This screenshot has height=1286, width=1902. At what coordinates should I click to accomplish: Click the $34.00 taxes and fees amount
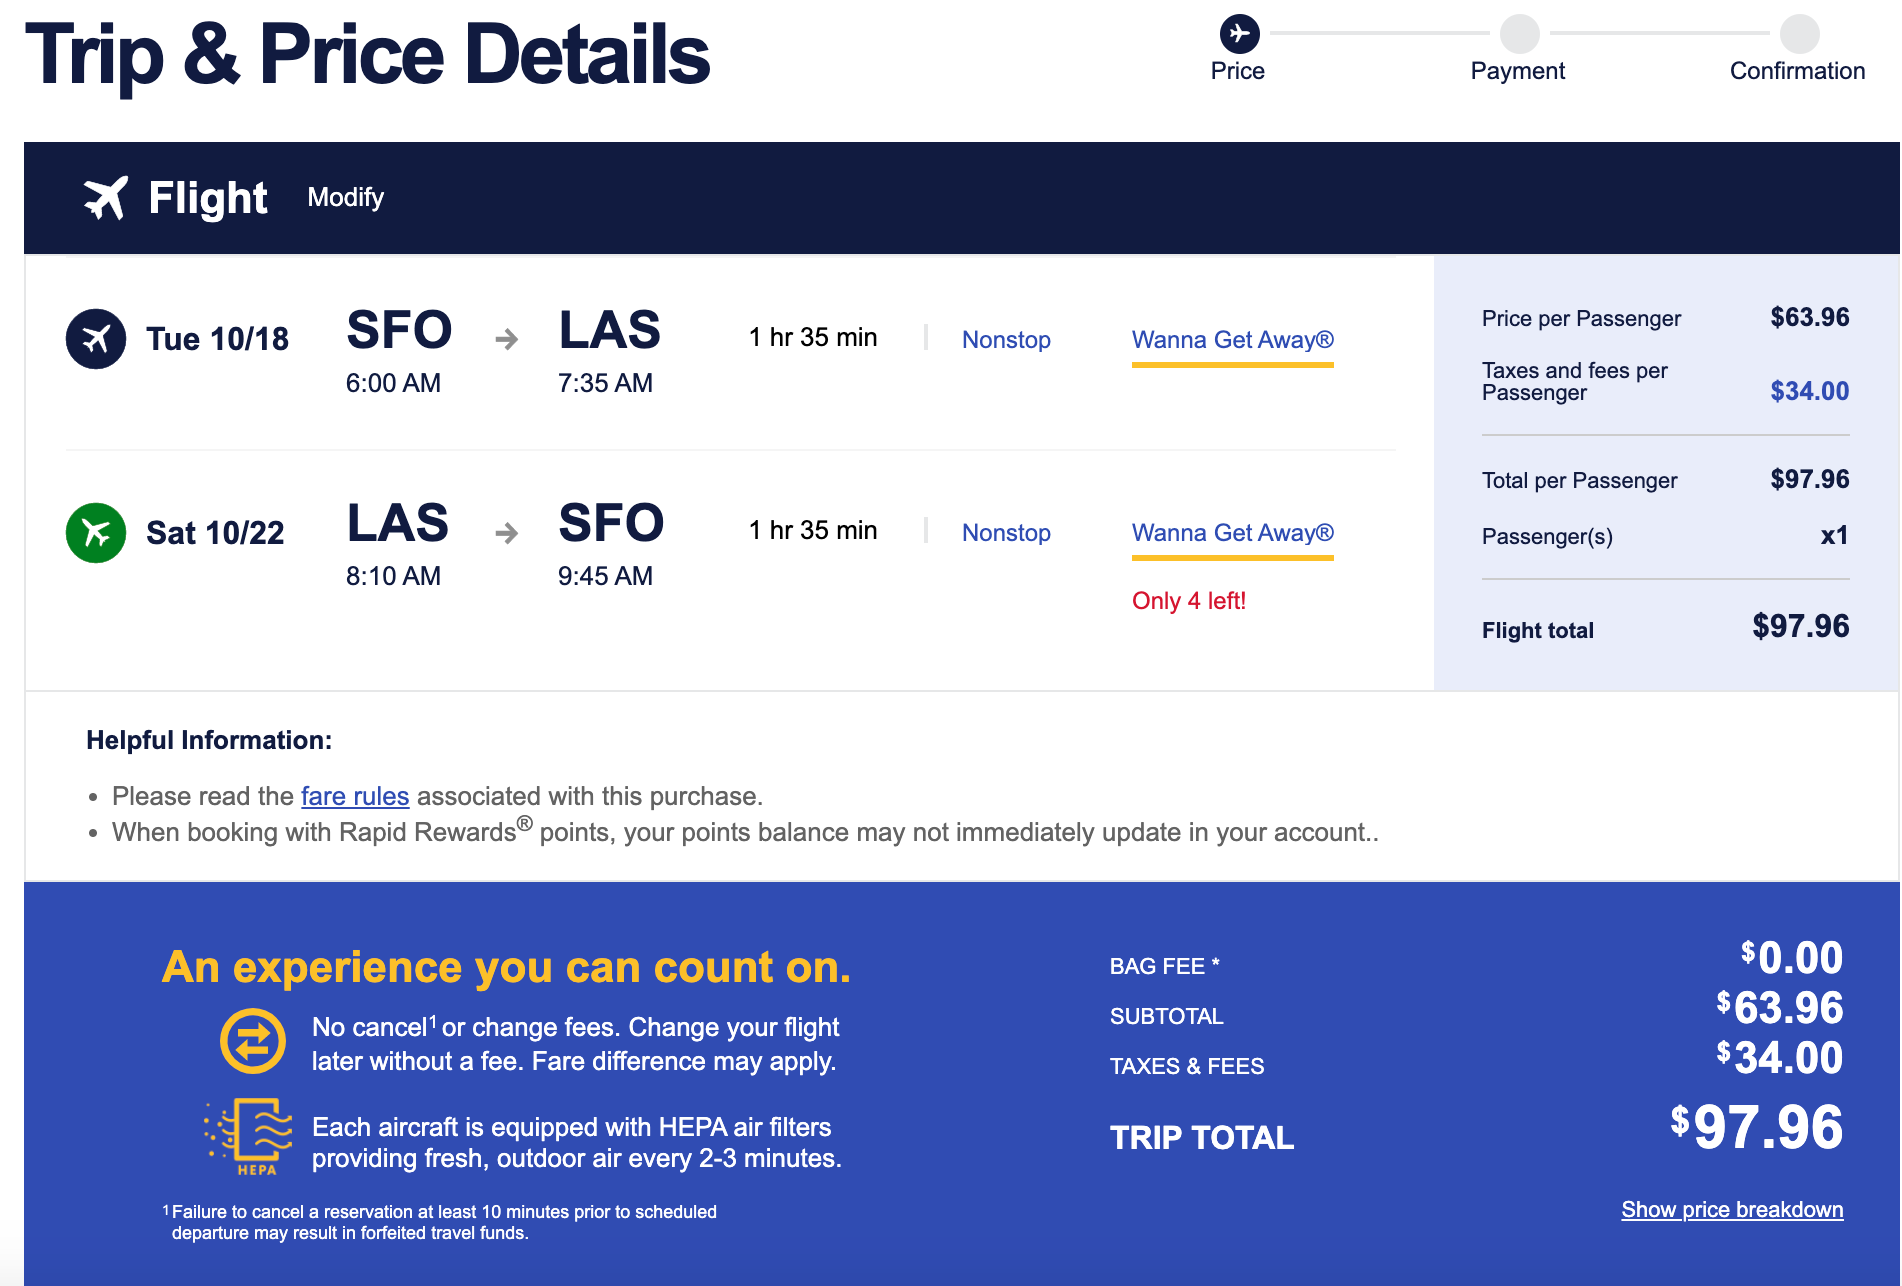tap(1809, 391)
